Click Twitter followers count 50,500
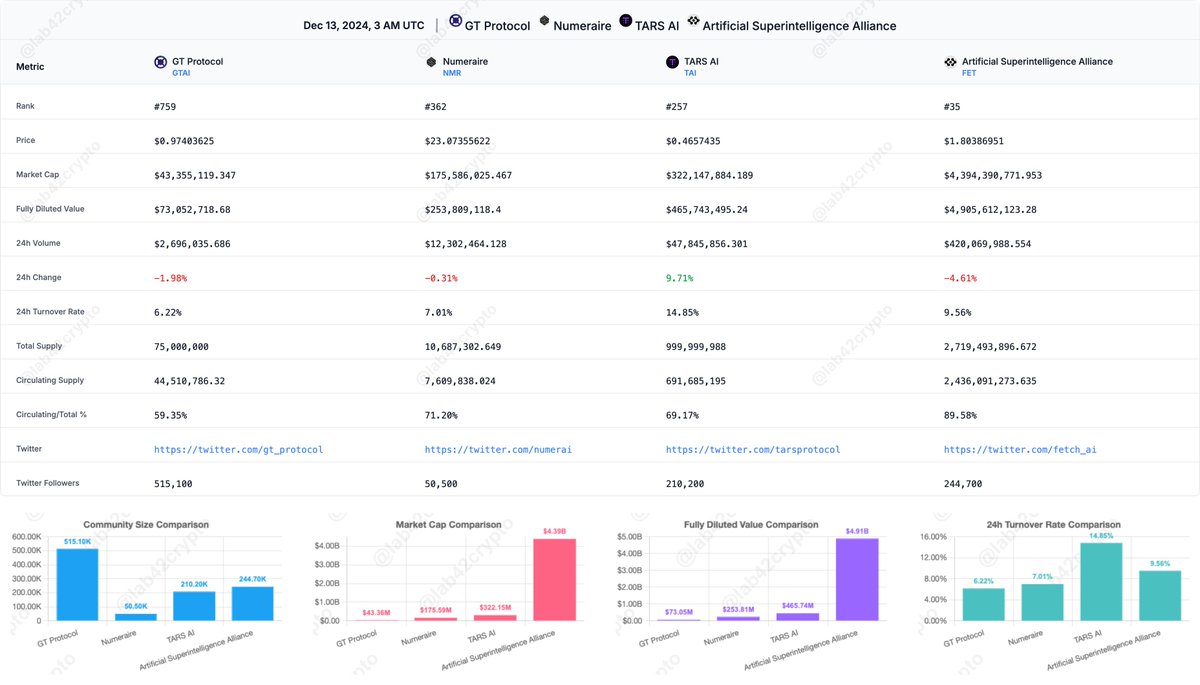1200x685 pixels. pyautogui.click(x=442, y=484)
